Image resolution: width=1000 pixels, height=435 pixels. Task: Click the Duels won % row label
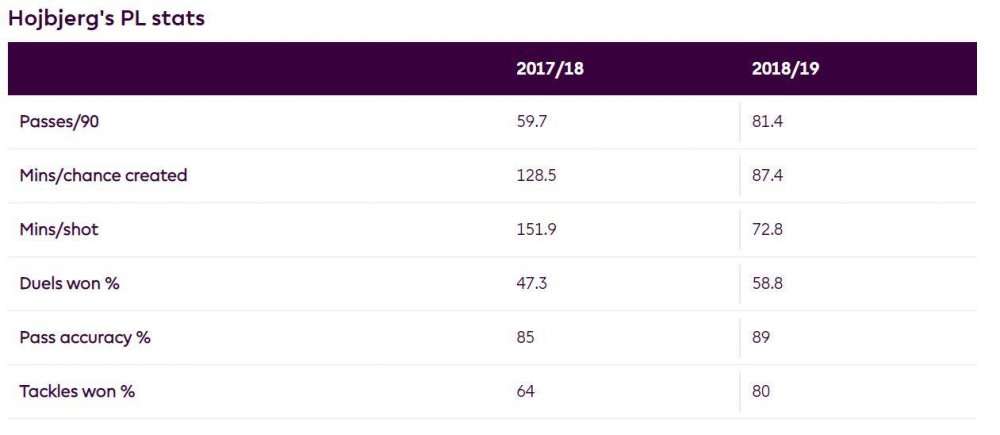pos(69,284)
